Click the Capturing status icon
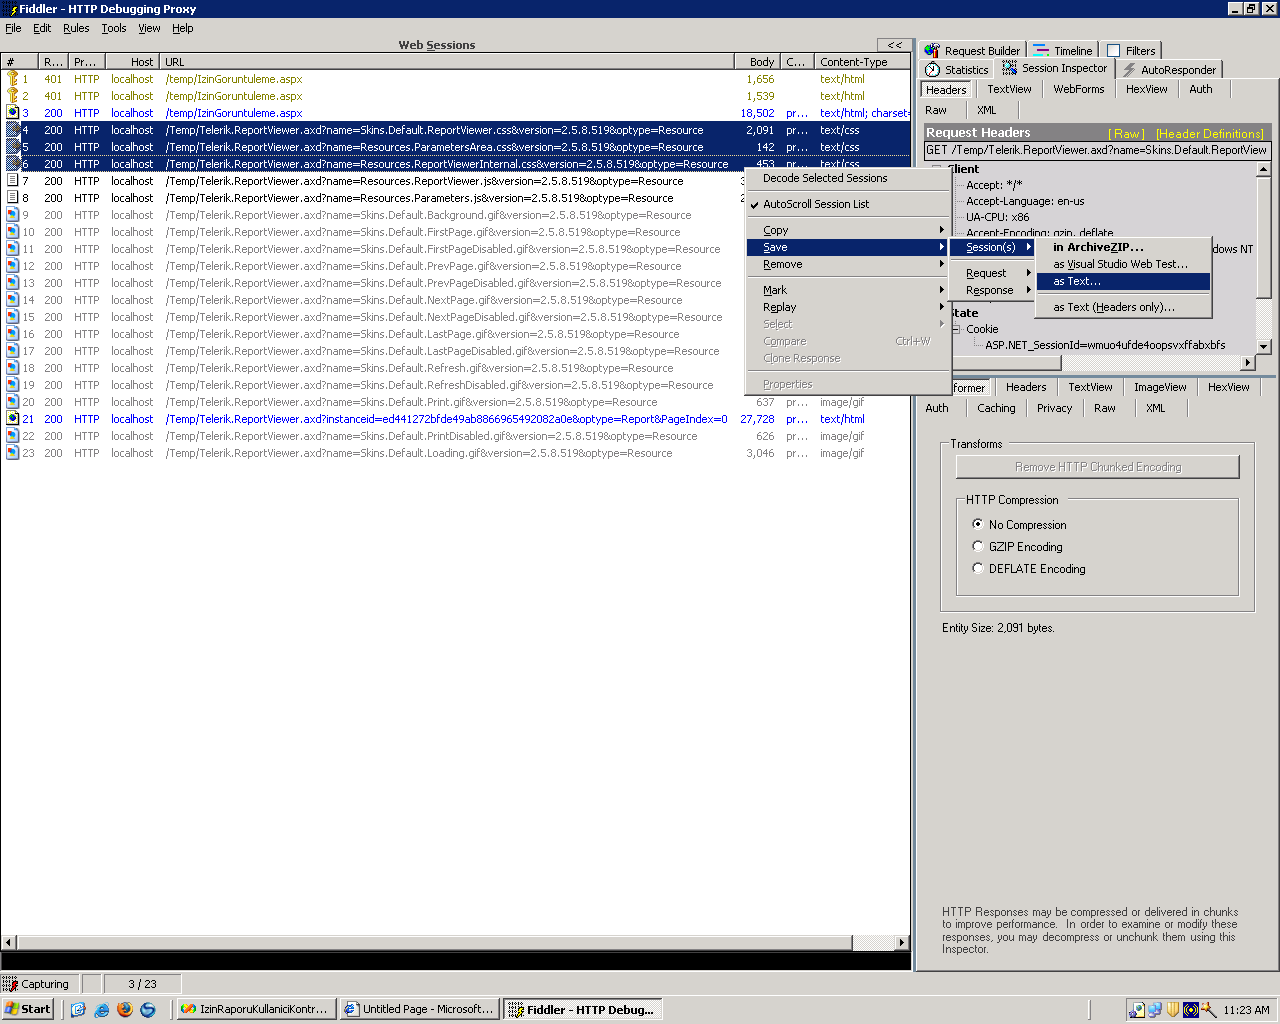This screenshot has height=1024, width=1280. pyautogui.click(x=11, y=984)
